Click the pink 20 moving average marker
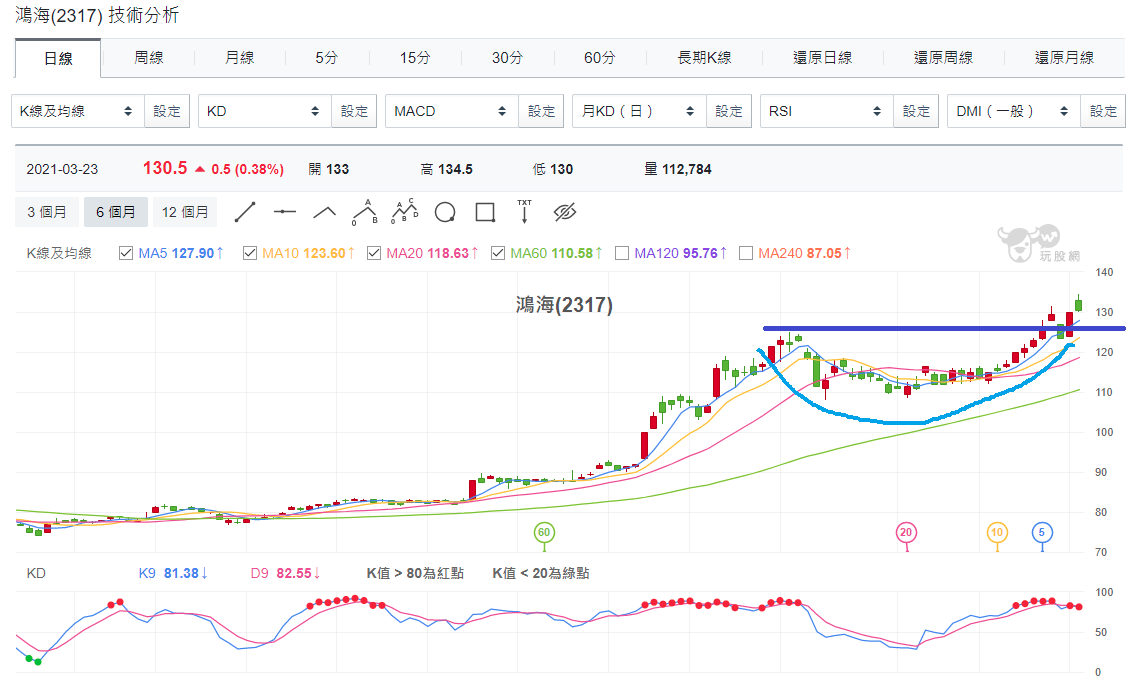 pos(906,533)
